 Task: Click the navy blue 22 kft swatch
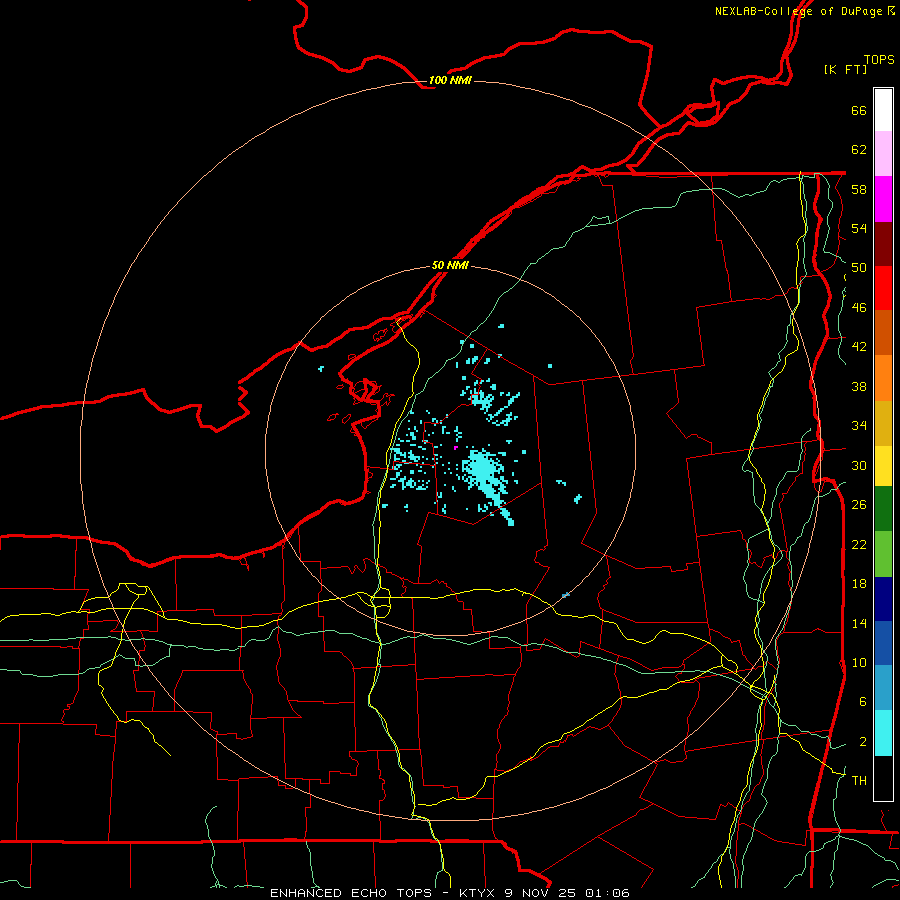point(883,599)
